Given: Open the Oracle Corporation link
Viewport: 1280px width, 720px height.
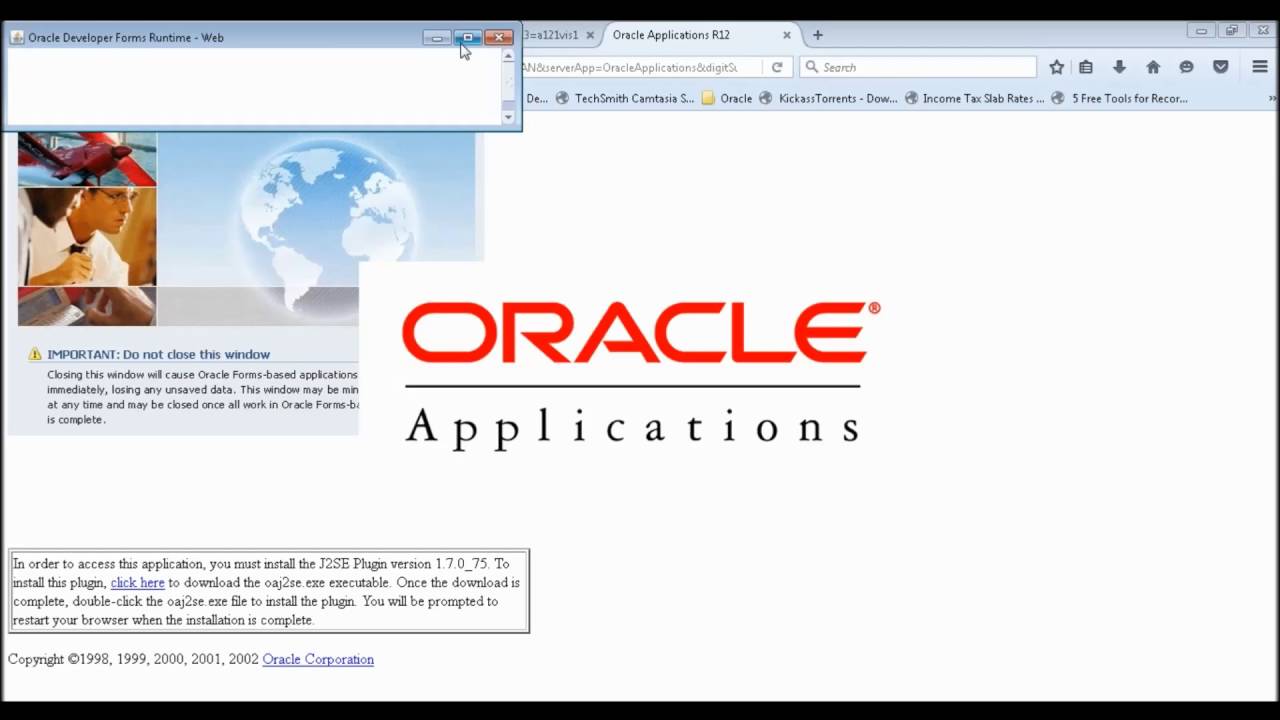Looking at the screenshot, I should 318,660.
